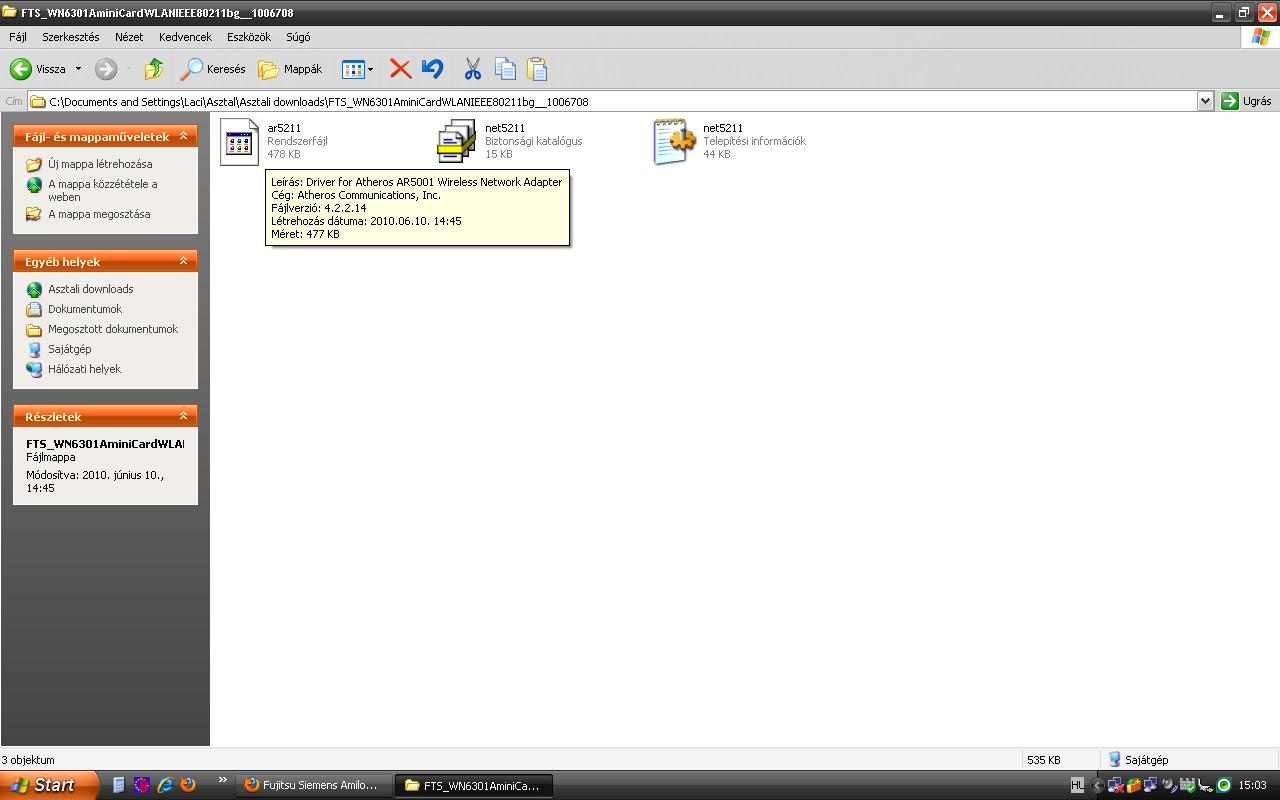The image size is (1280, 800).
Task: Open the Keresés search pane
Action: (213, 69)
